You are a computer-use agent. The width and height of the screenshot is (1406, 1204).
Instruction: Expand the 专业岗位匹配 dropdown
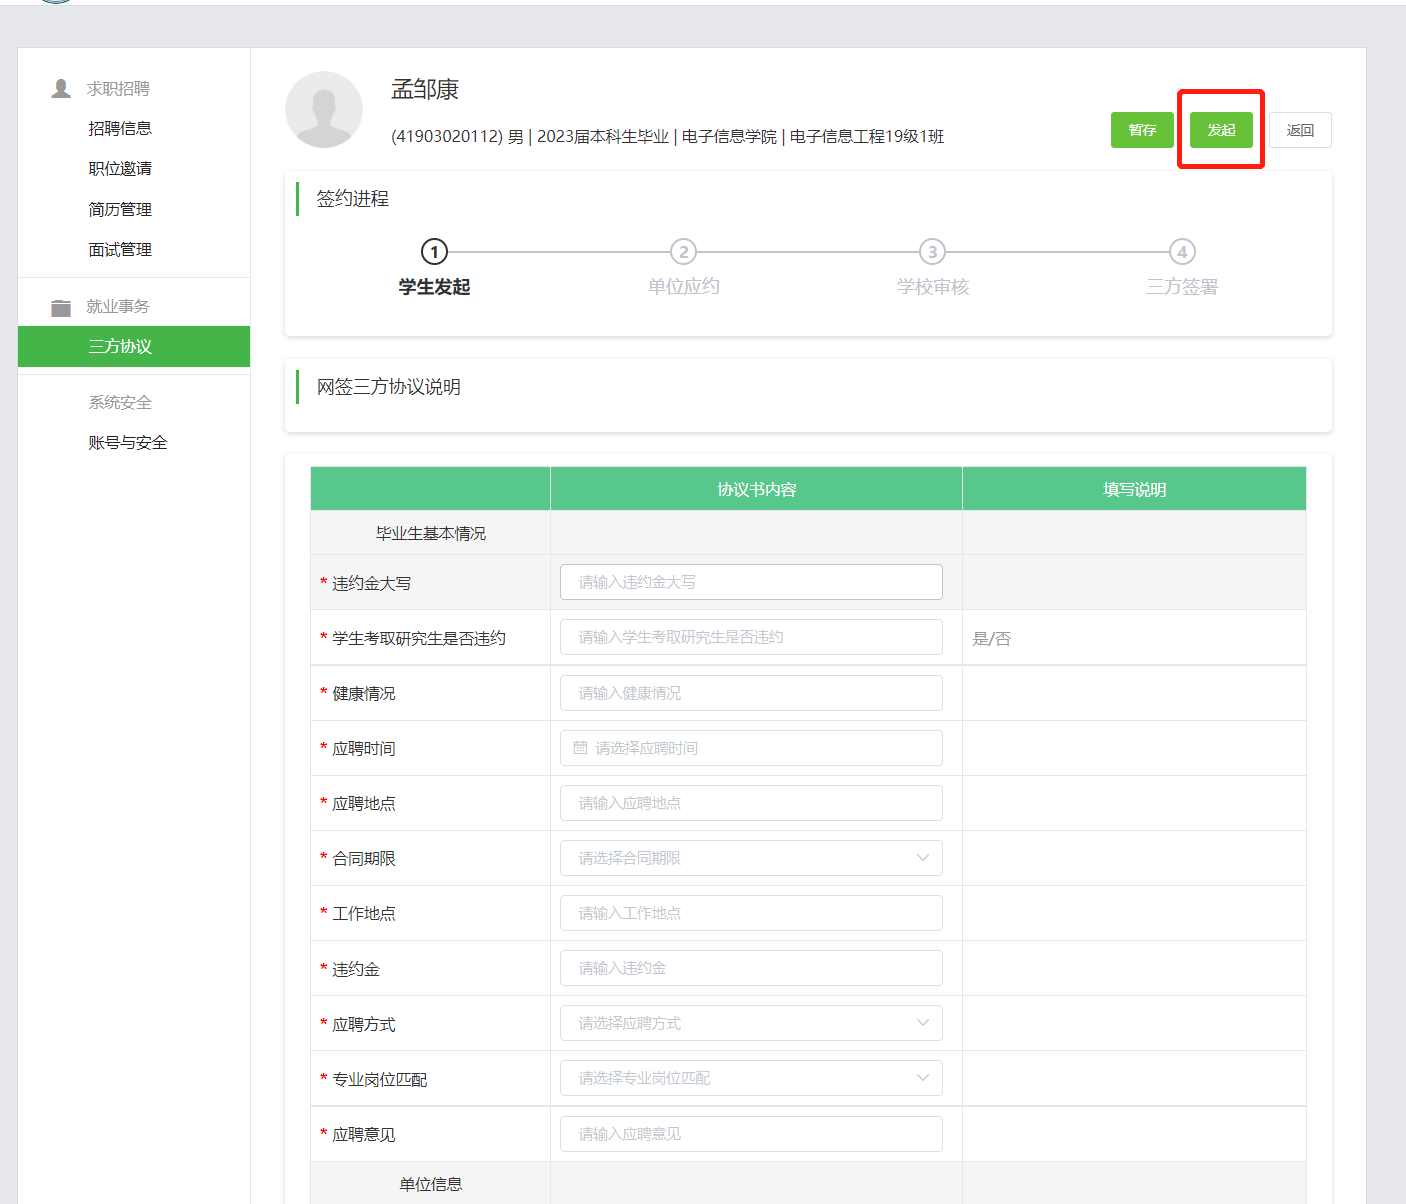pyautogui.click(x=751, y=1078)
